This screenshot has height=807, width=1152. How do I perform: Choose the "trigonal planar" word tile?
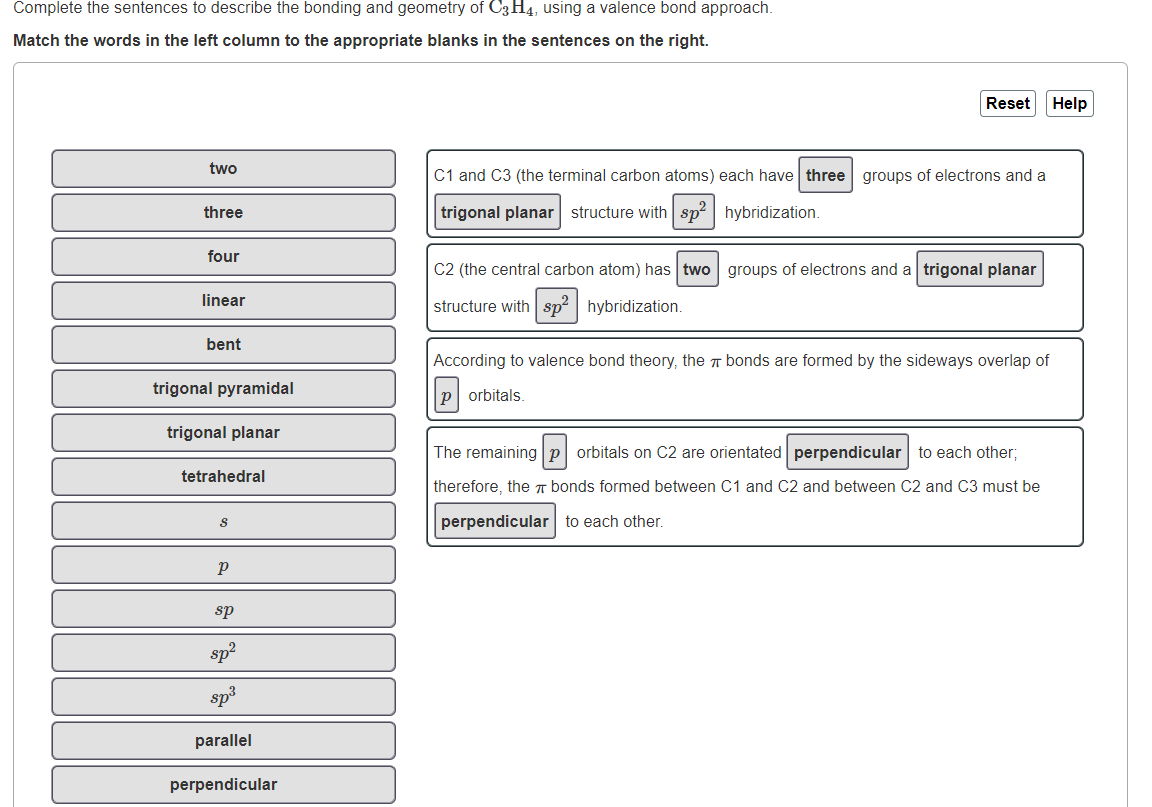click(x=223, y=432)
